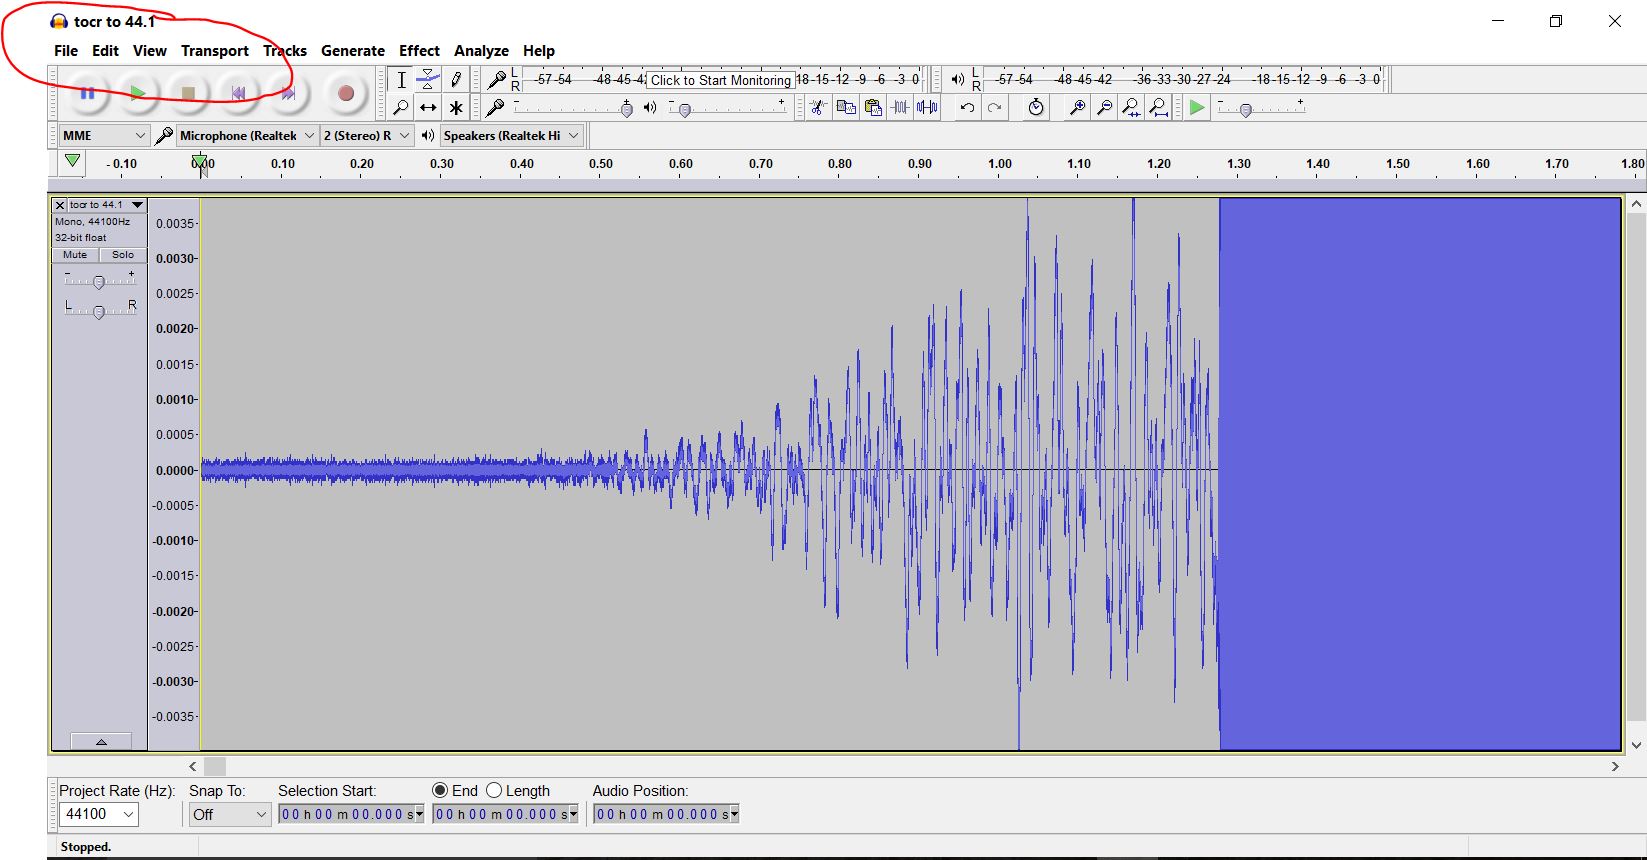Image resolution: width=1647 pixels, height=860 pixels.
Task: Open Audio Position time format arrow
Action: point(734,815)
